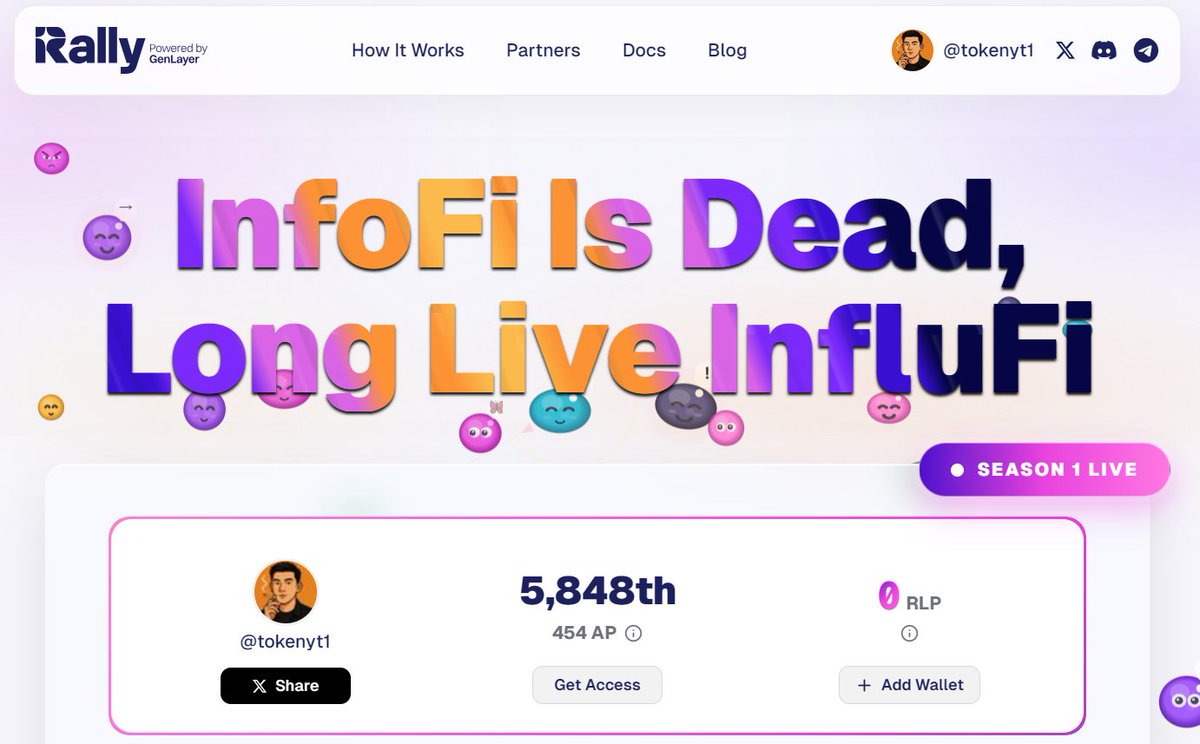This screenshot has width=1200, height=744.
Task: Click the angry pink emoji blob
Action: pos(51,158)
